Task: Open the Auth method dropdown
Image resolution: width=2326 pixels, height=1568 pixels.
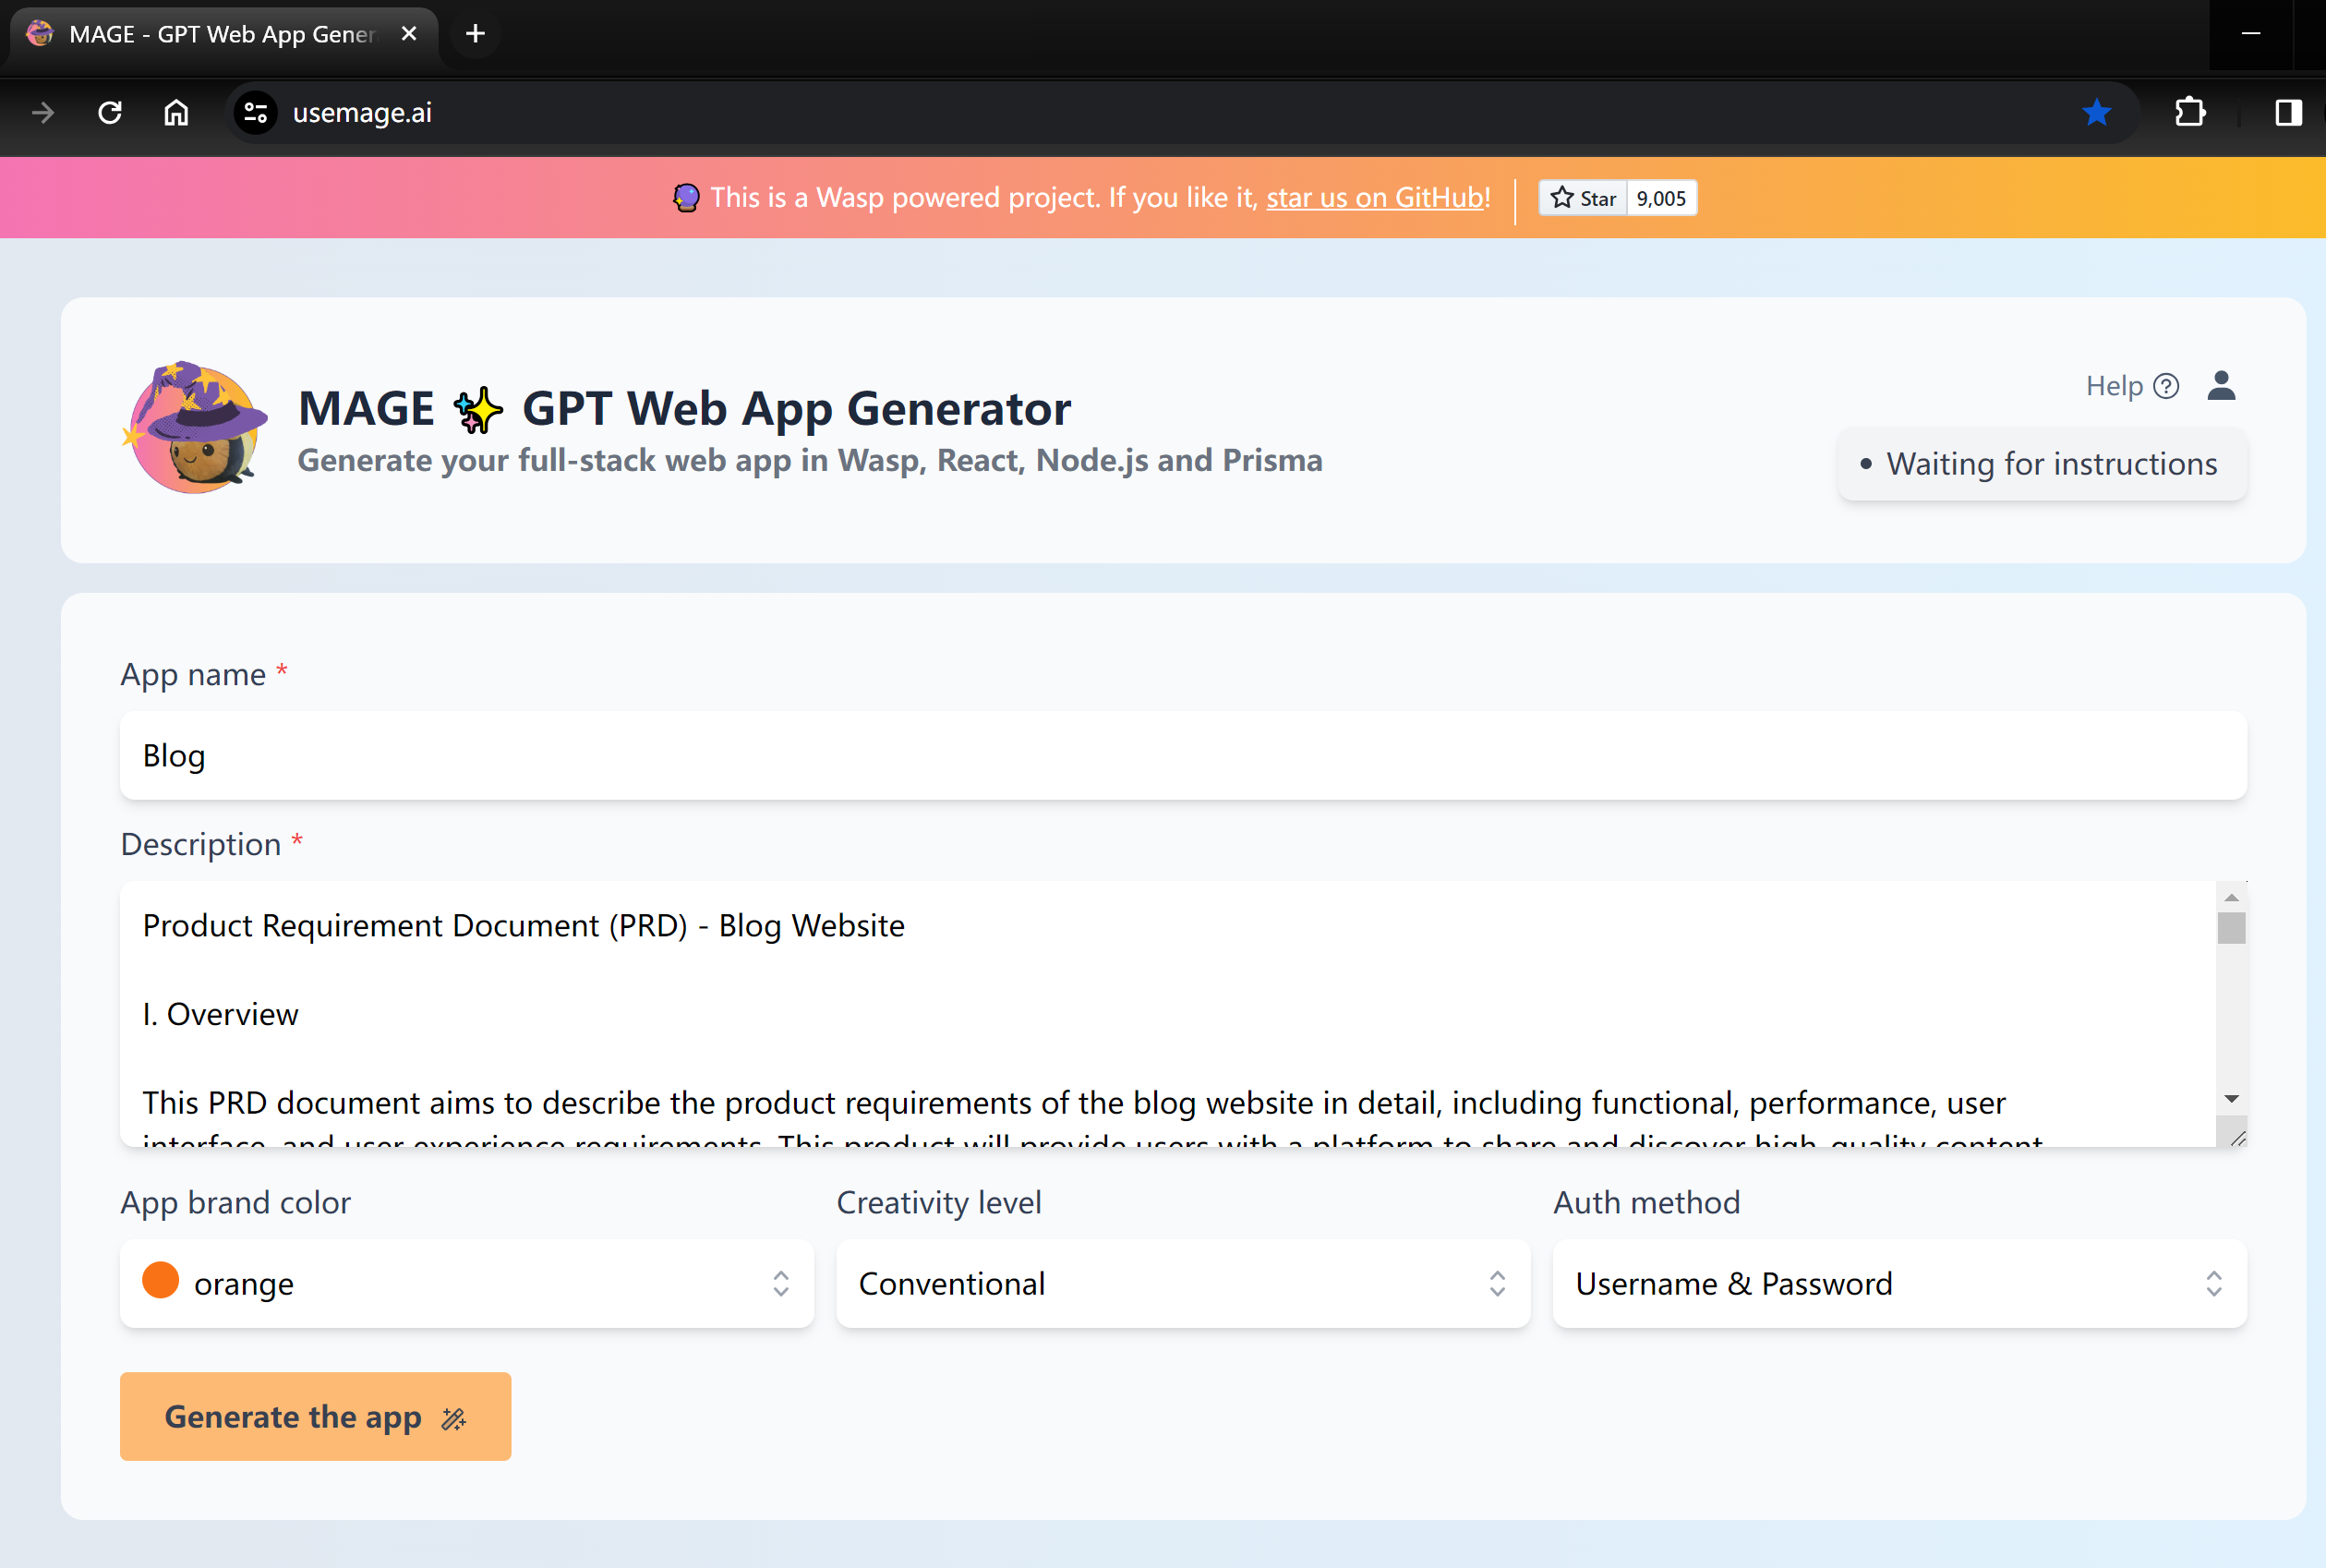Action: coord(1900,1284)
